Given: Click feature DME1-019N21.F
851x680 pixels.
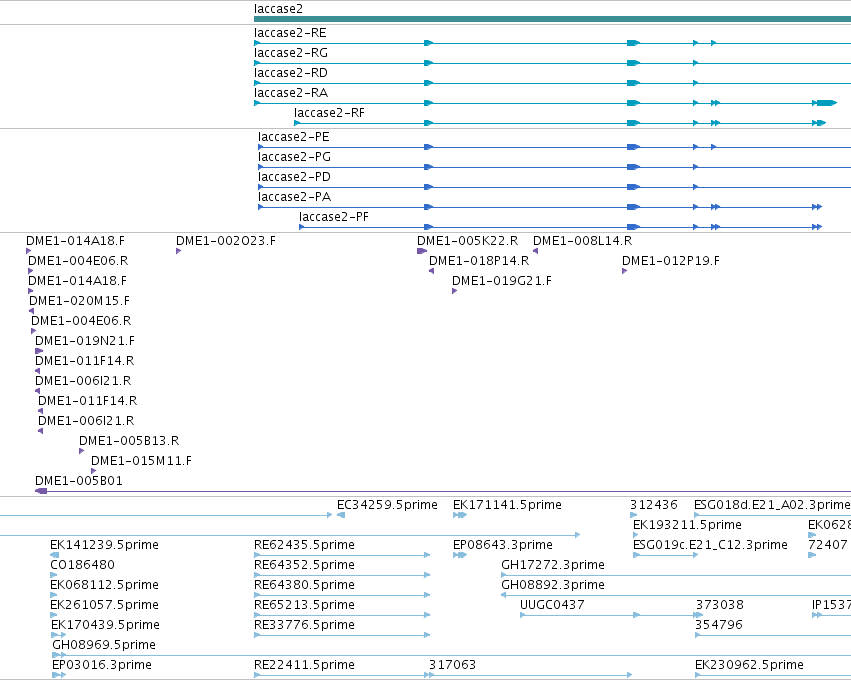Looking at the screenshot, I should (x=85, y=341).
